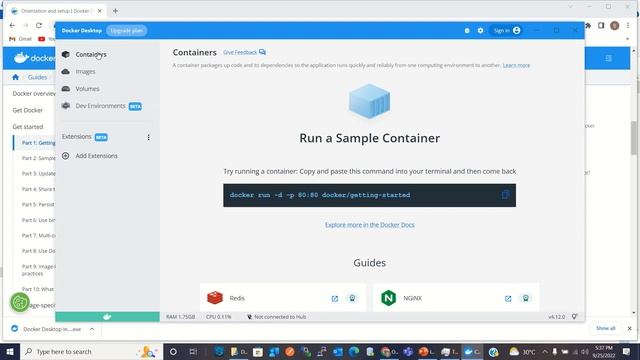640x360 pixels.
Task: Open the troubleshoot bug icon
Action: tap(467, 31)
